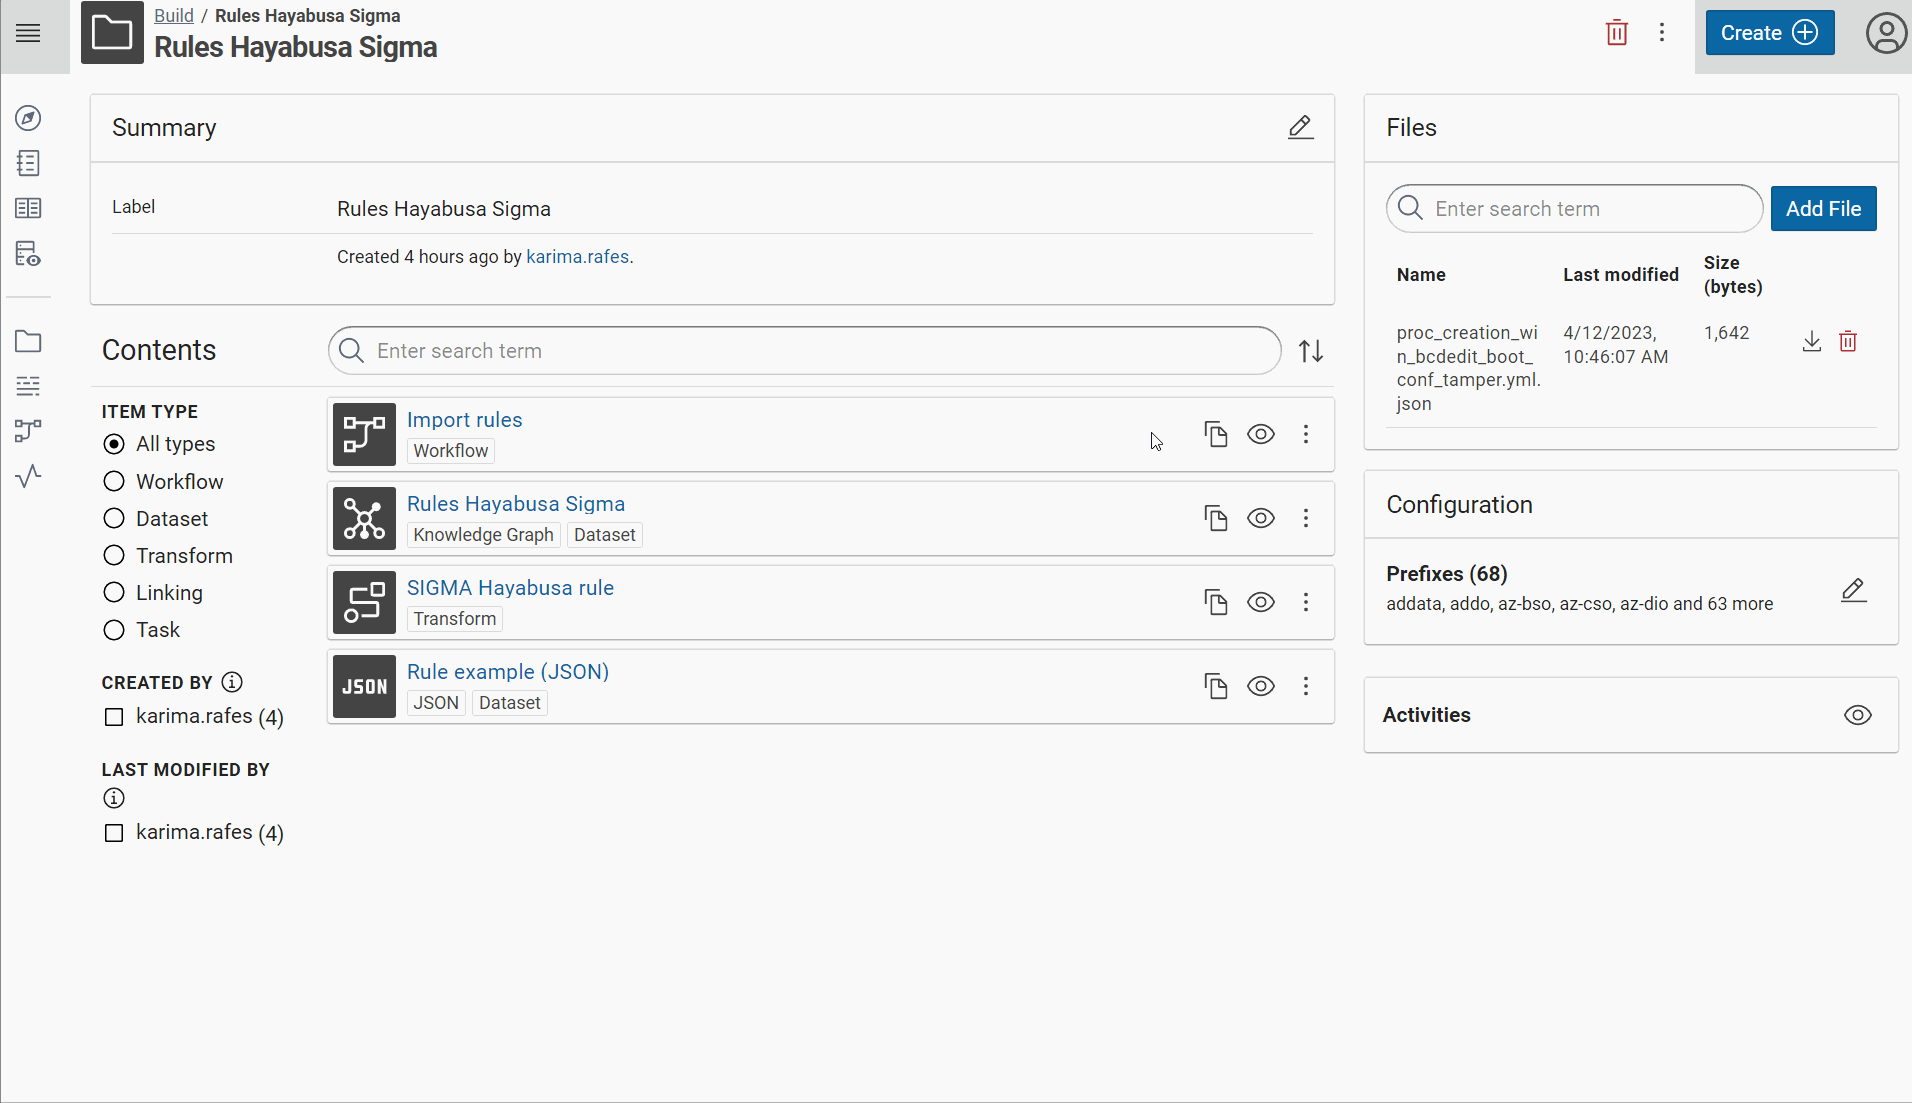Select the Transform item type filter
Image resolution: width=1912 pixels, height=1103 pixels.
114,556
